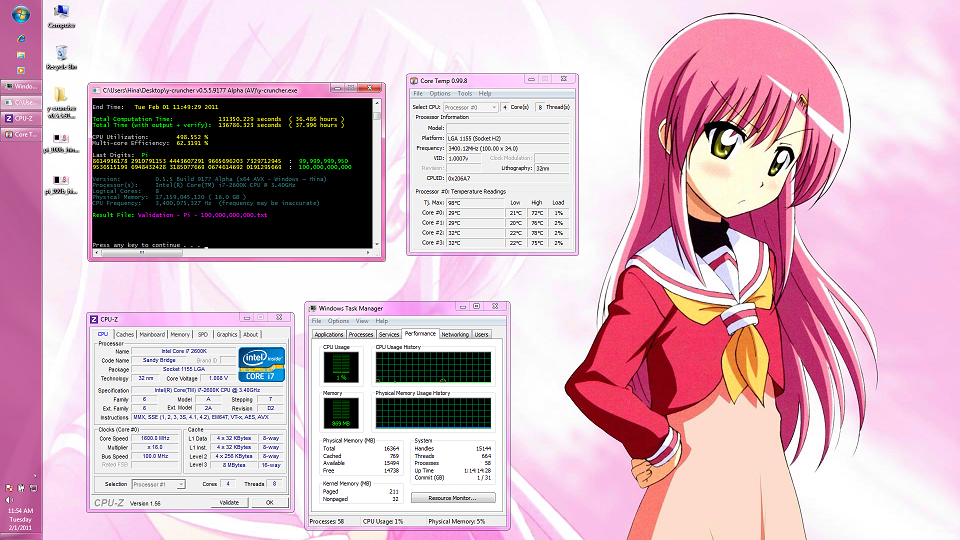The height and width of the screenshot is (540, 960).
Task: Open the View menu in Task Manager
Action: tap(360, 321)
